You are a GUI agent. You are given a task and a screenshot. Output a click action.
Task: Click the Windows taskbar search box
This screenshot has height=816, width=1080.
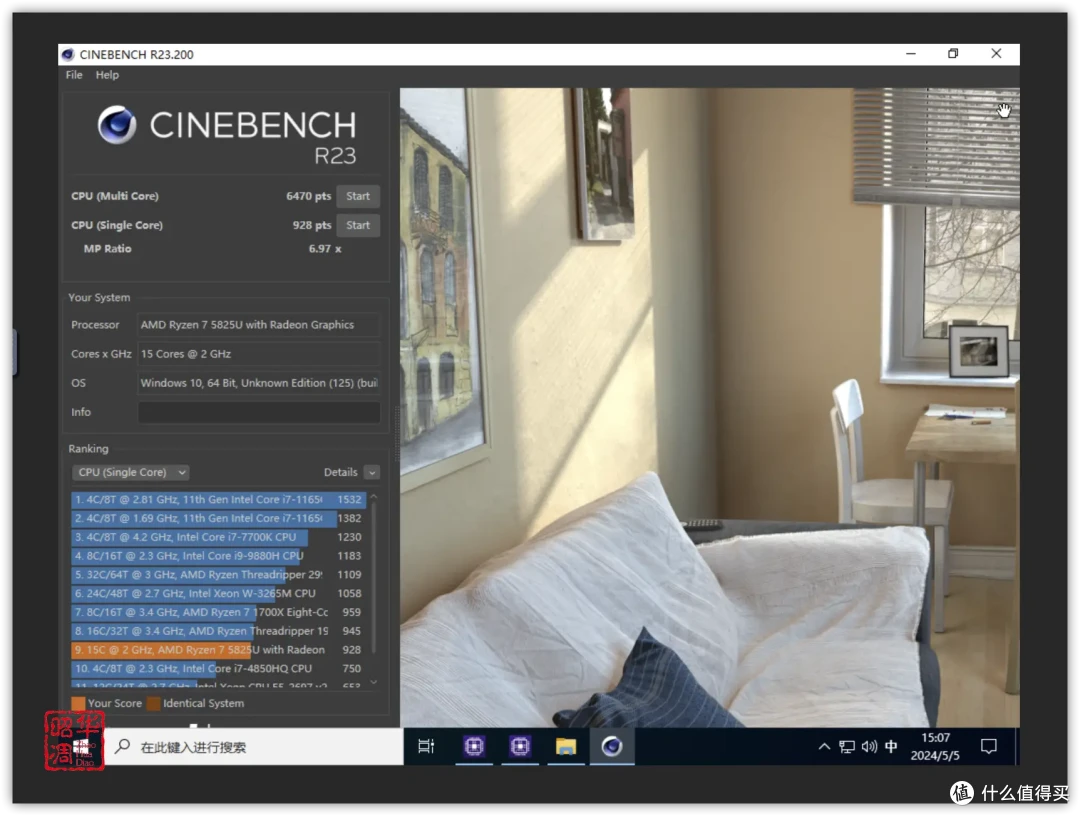click(254, 747)
